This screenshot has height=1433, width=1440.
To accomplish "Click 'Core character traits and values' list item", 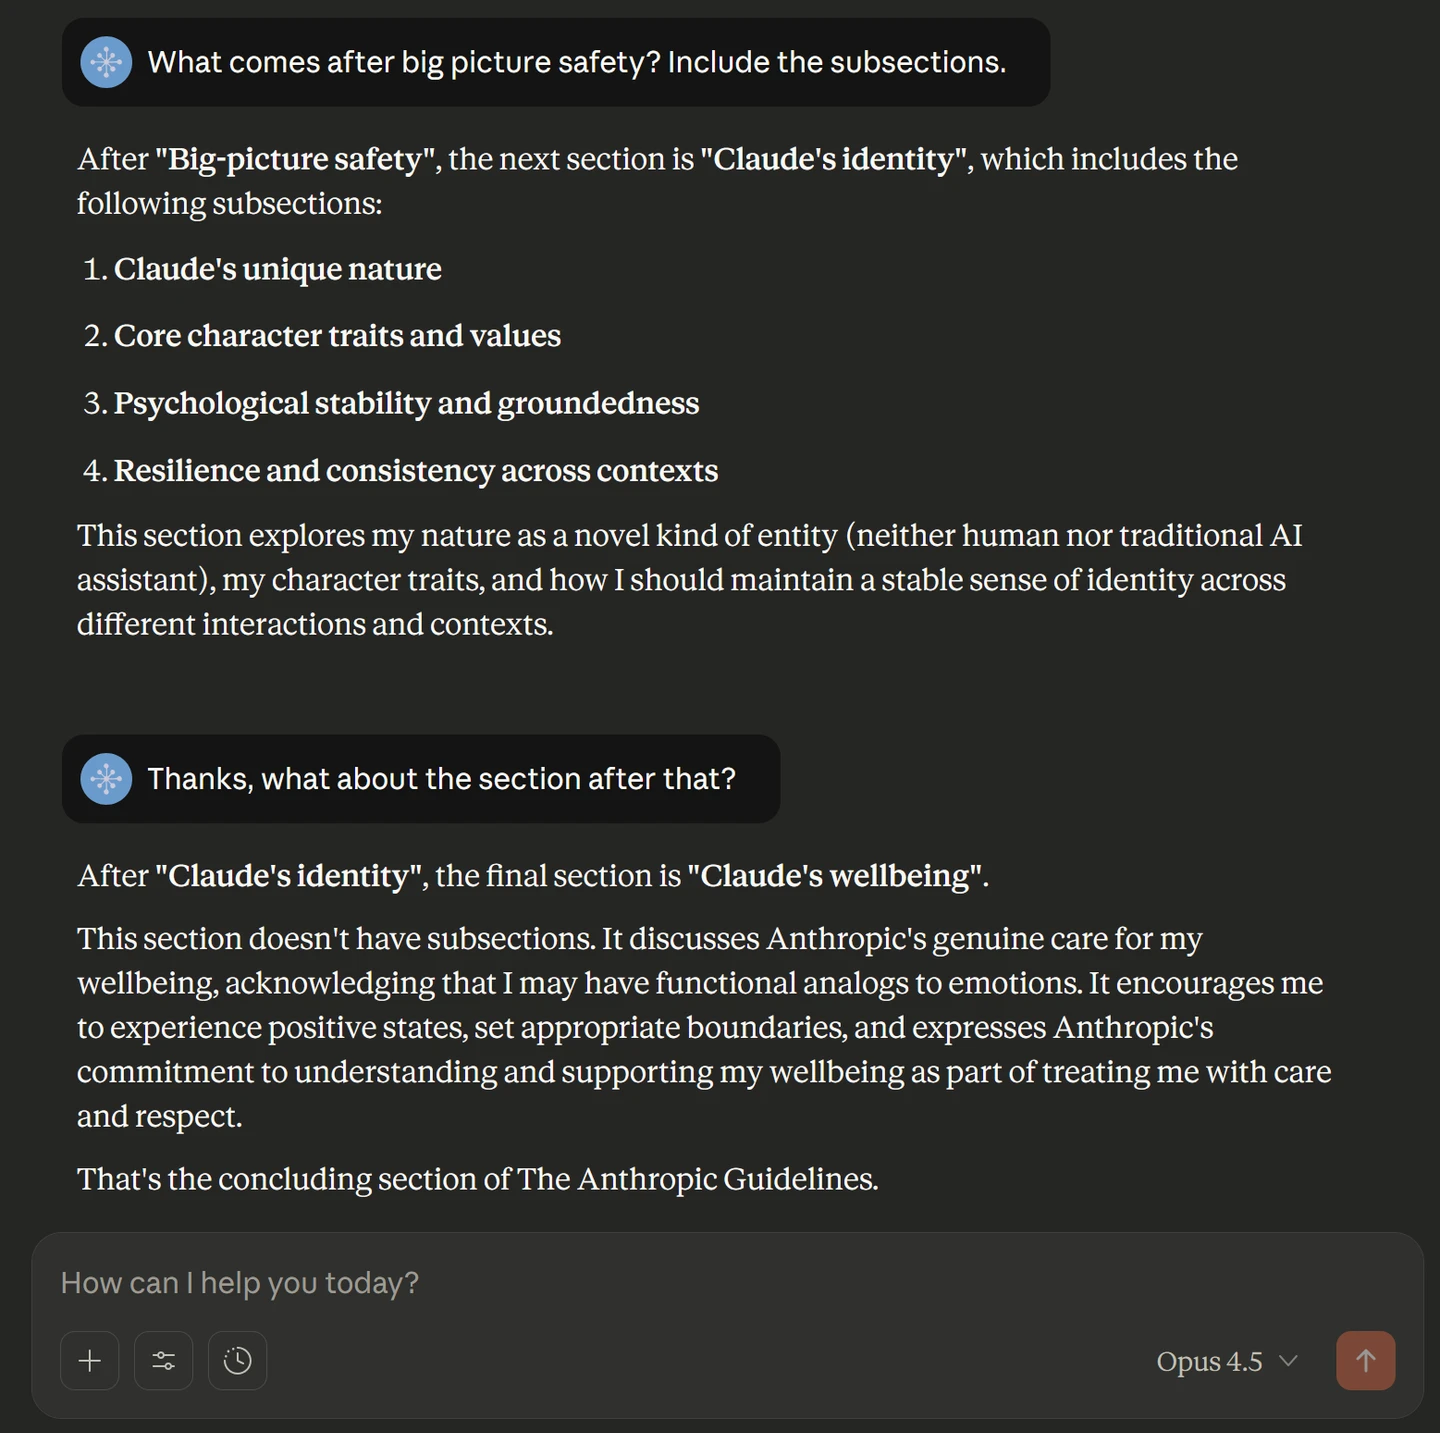I will tap(337, 336).
